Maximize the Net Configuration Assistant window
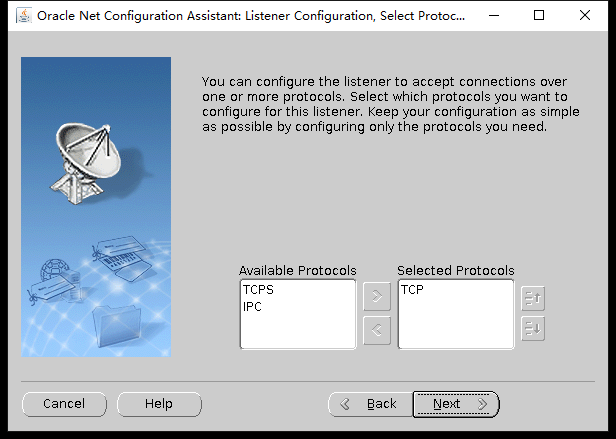 pos(539,16)
